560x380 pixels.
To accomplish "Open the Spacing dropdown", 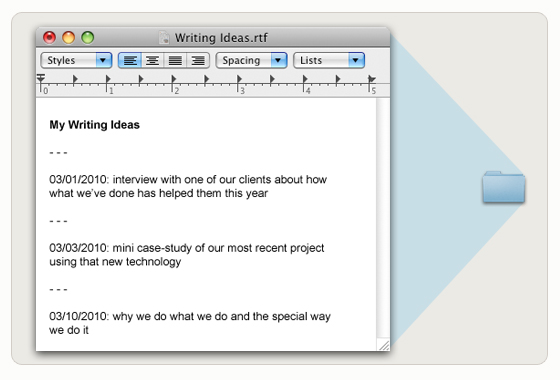I will coord(251,60).
